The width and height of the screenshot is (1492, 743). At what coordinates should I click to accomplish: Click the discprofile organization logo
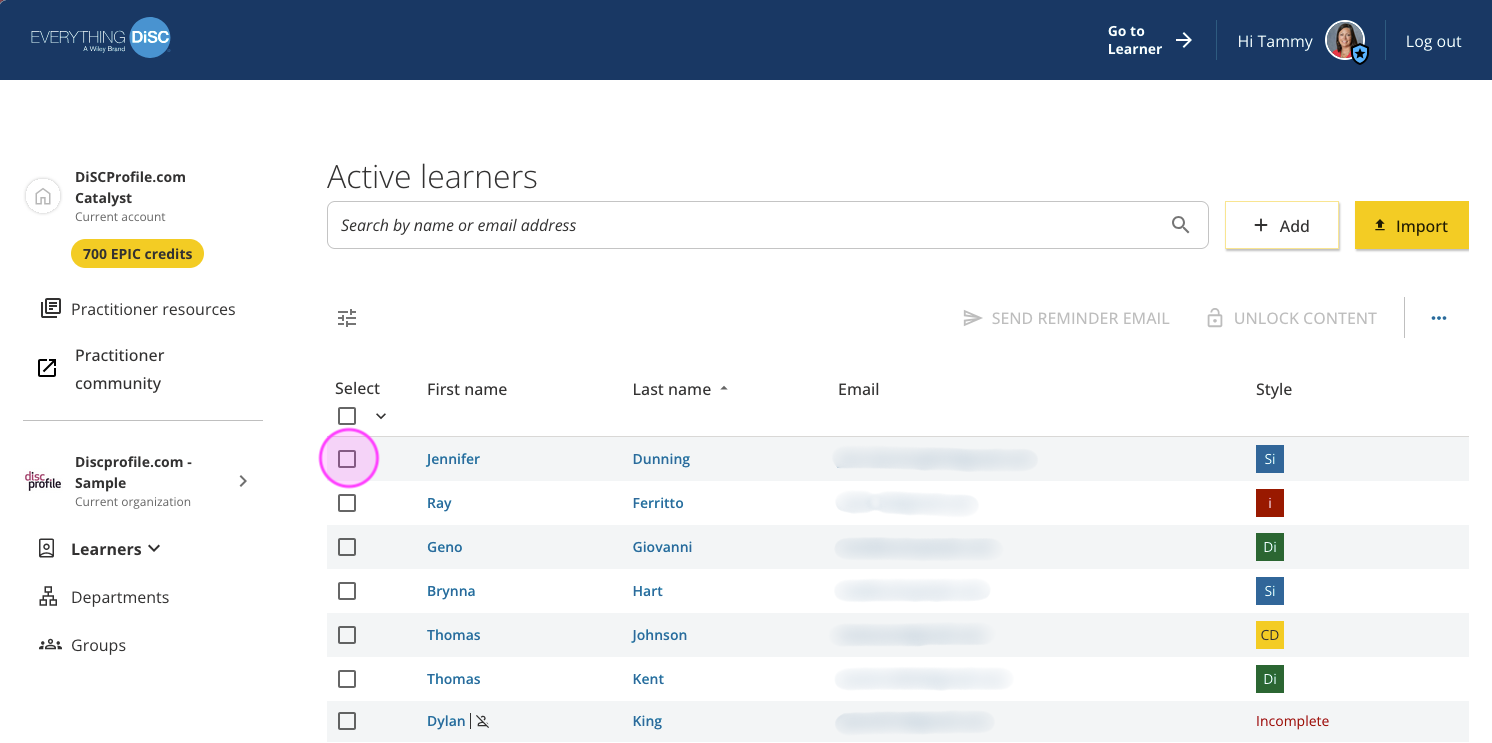coord(43,481)
